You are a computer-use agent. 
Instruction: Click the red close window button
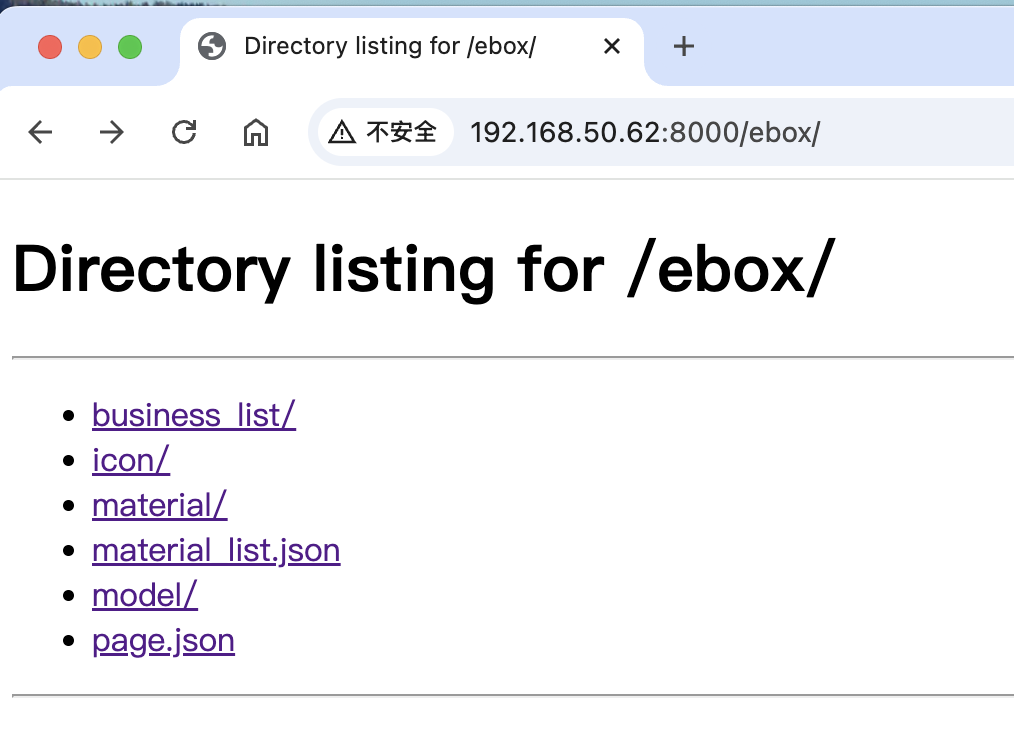pyautogui.click(x=50, y=47)
